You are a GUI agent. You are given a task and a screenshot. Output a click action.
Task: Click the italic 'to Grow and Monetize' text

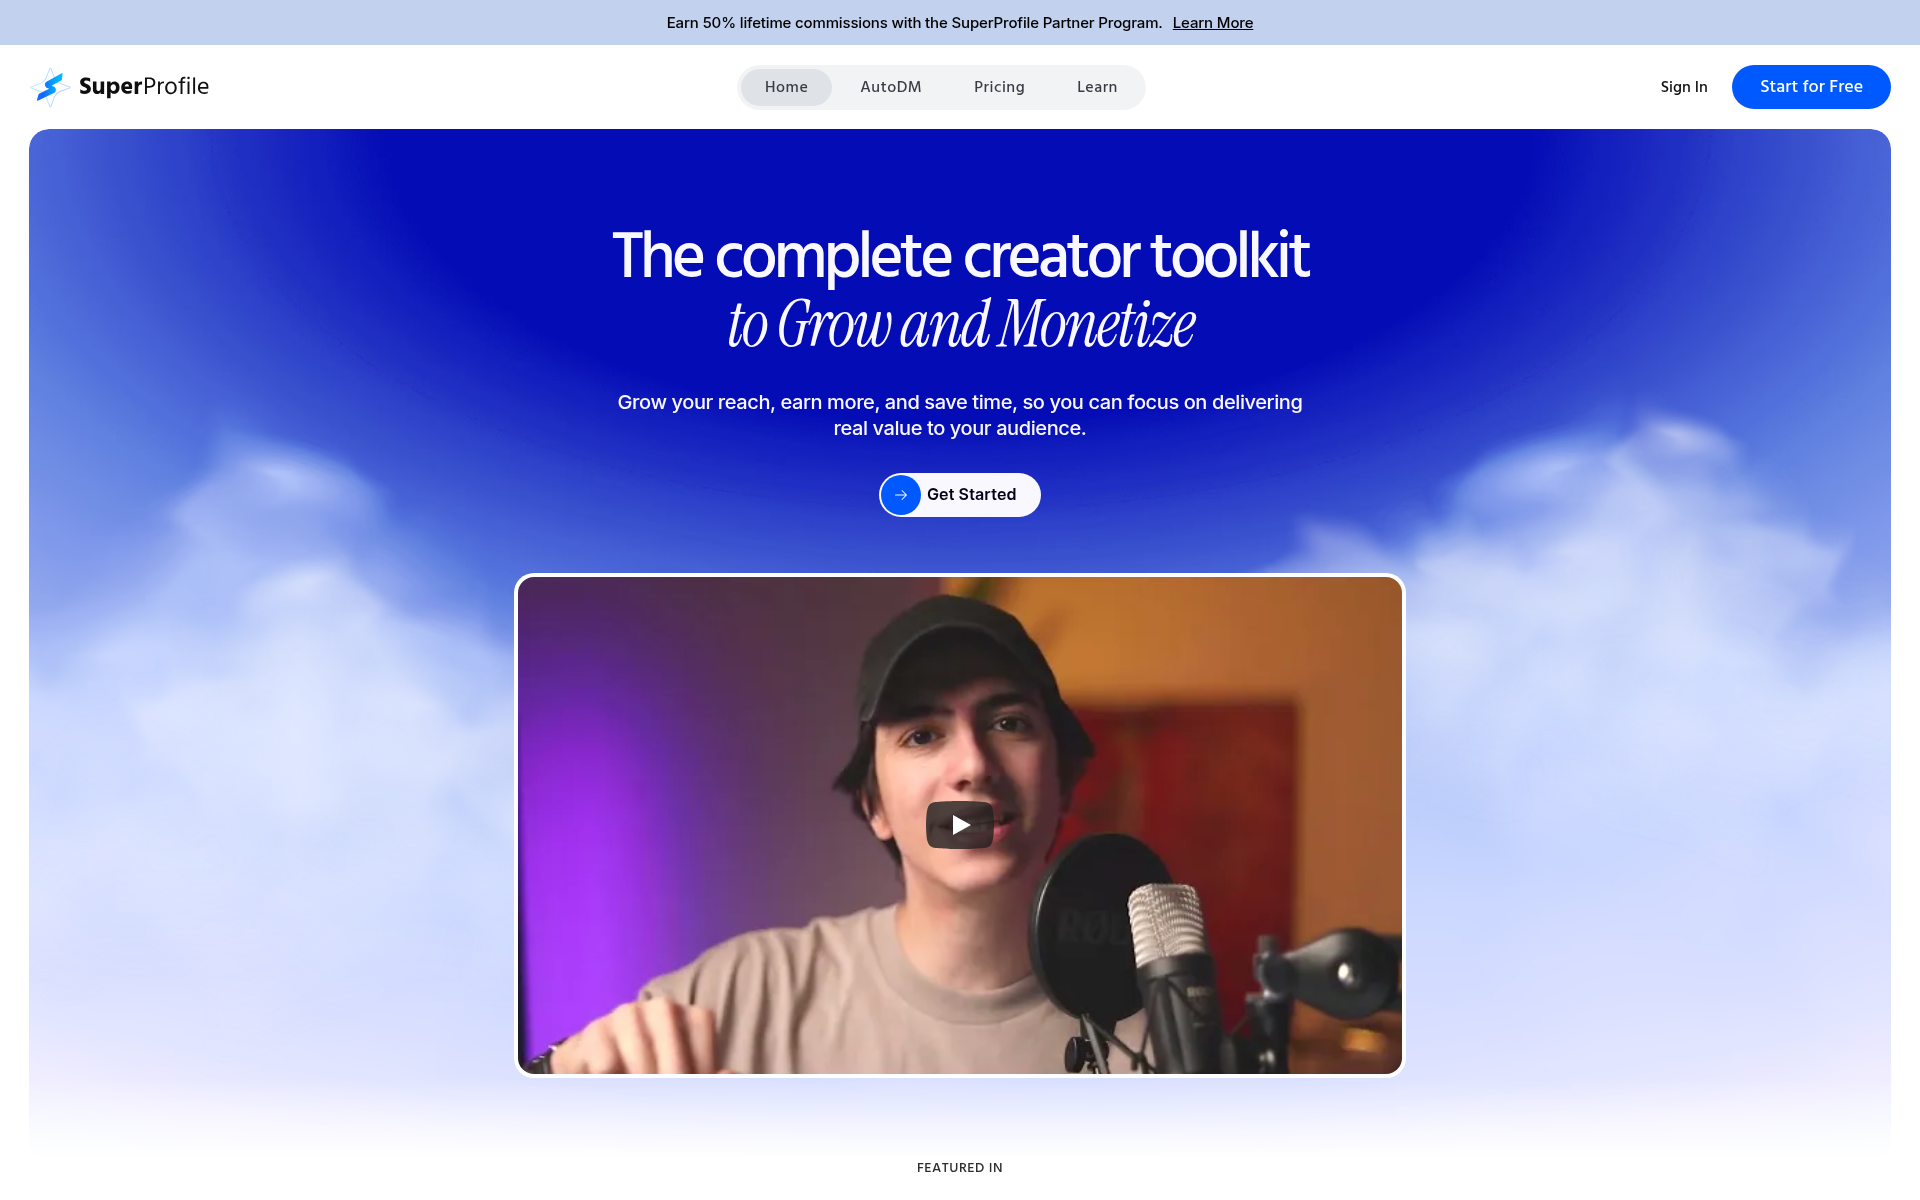961,325
